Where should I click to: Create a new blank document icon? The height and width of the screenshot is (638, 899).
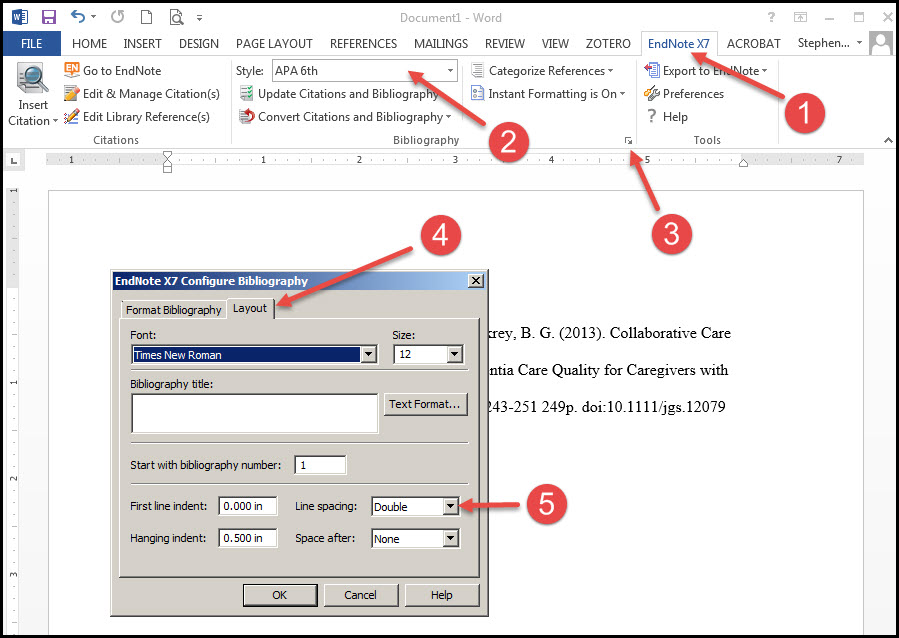click(147, 17)
